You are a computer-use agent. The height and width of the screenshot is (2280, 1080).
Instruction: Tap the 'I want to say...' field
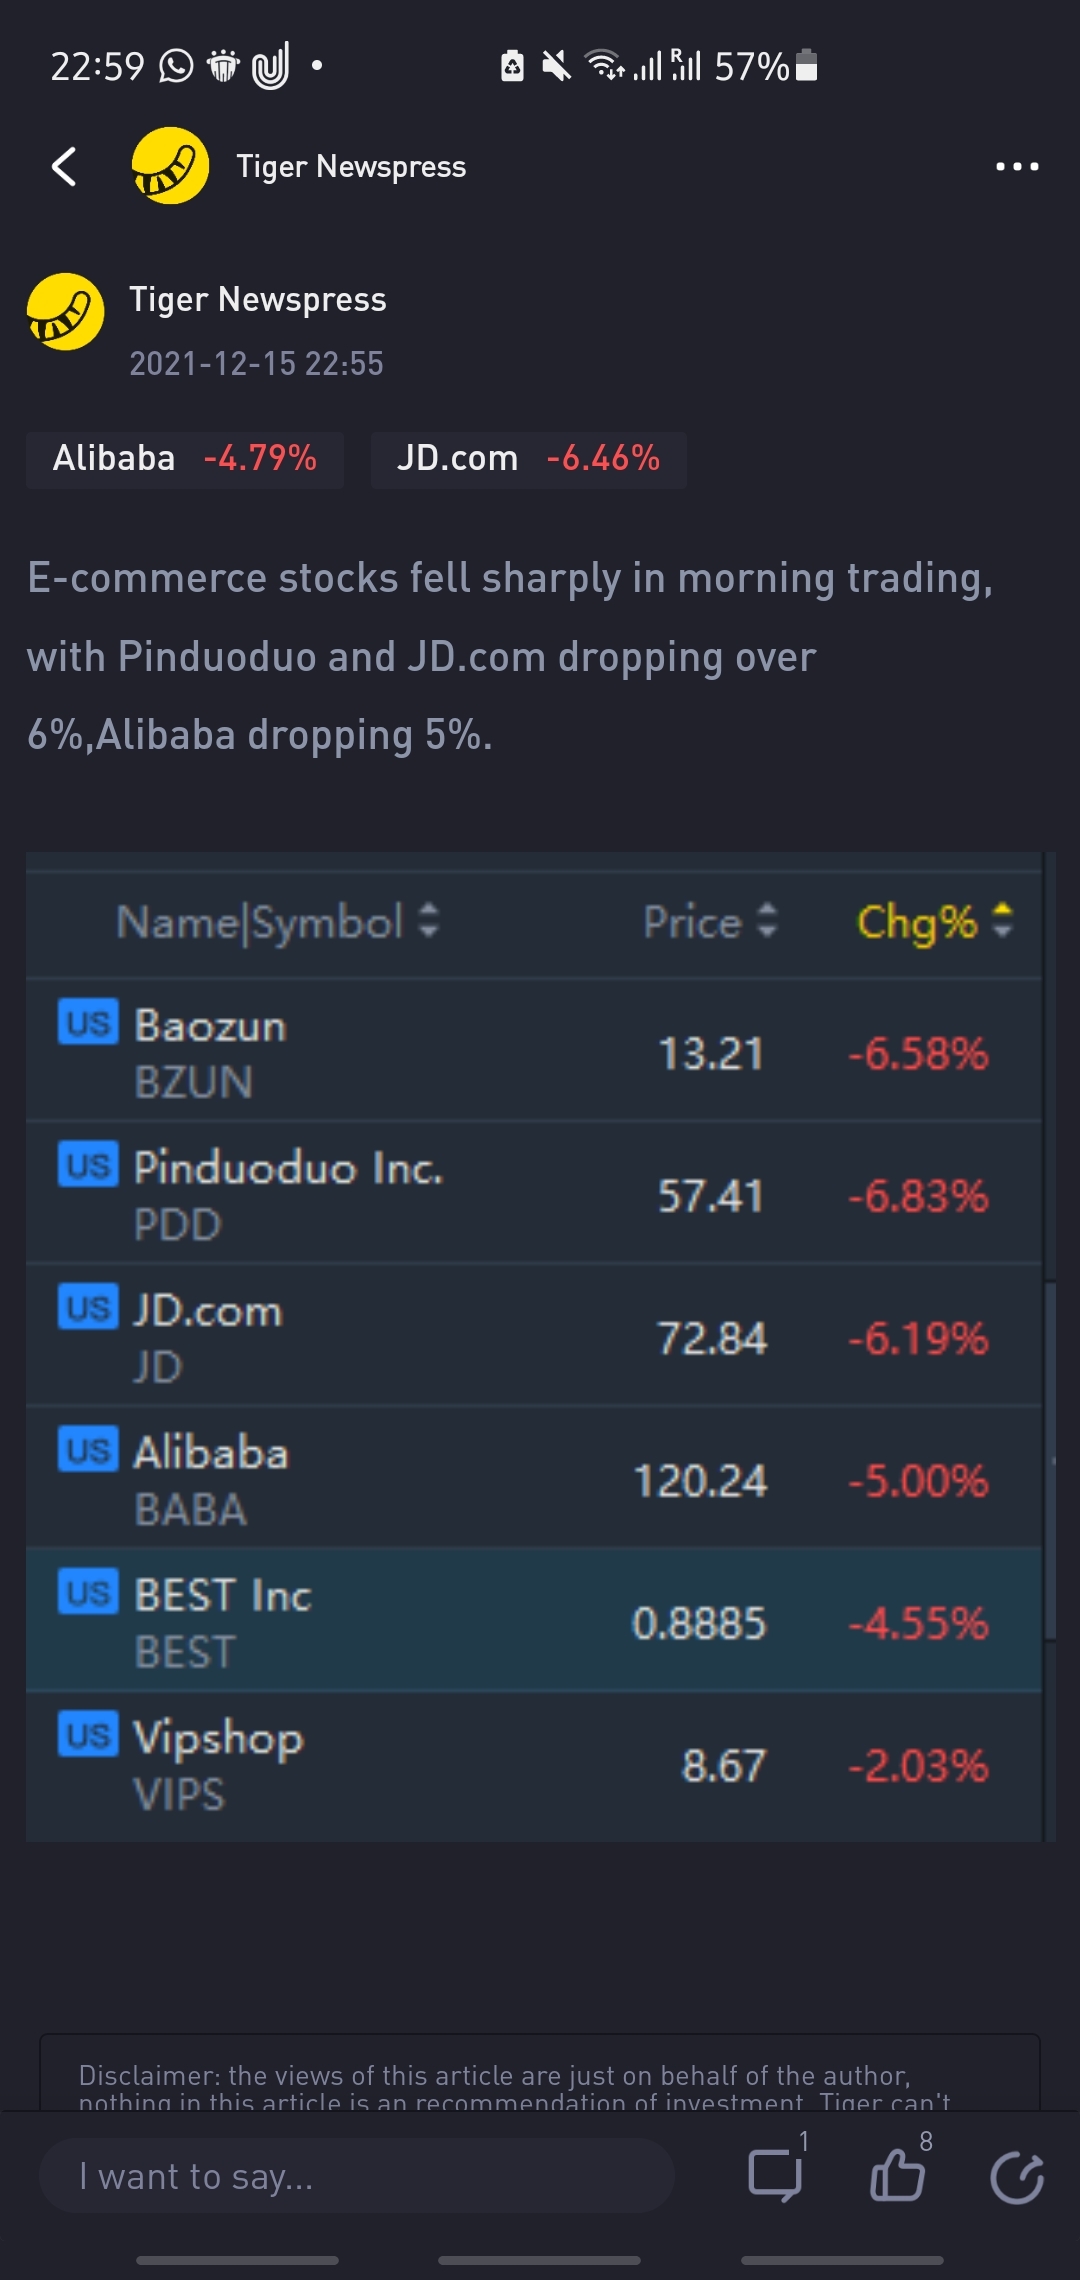pos(356,2176)
